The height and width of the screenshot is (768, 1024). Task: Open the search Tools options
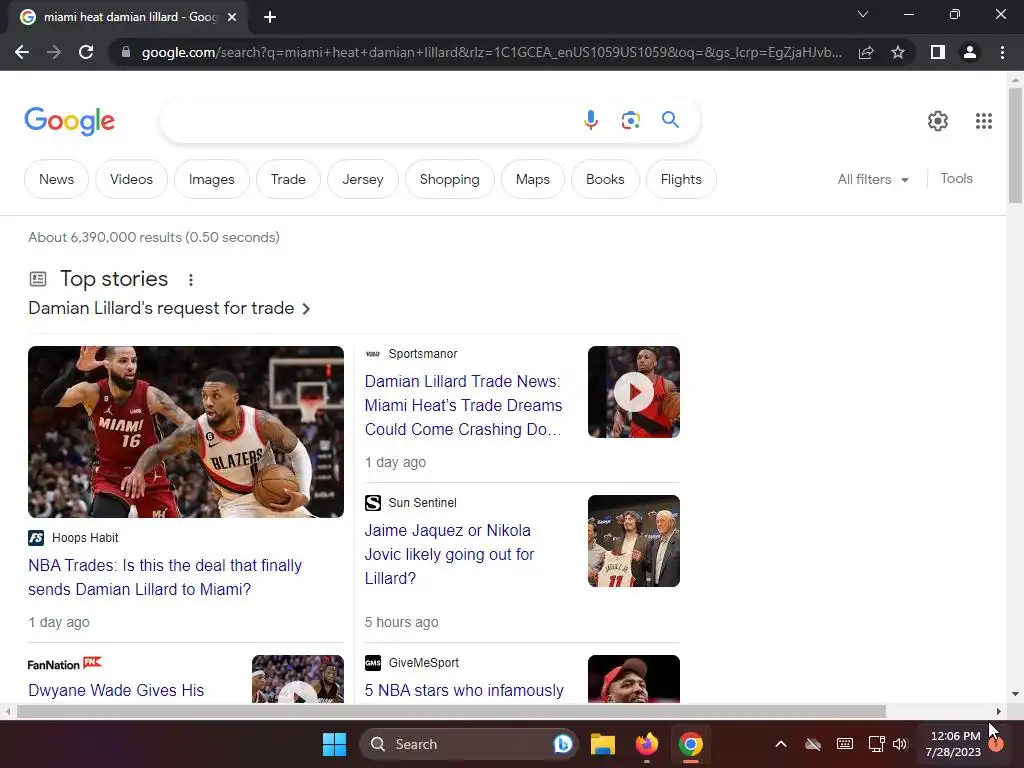(x=956, y=178)
